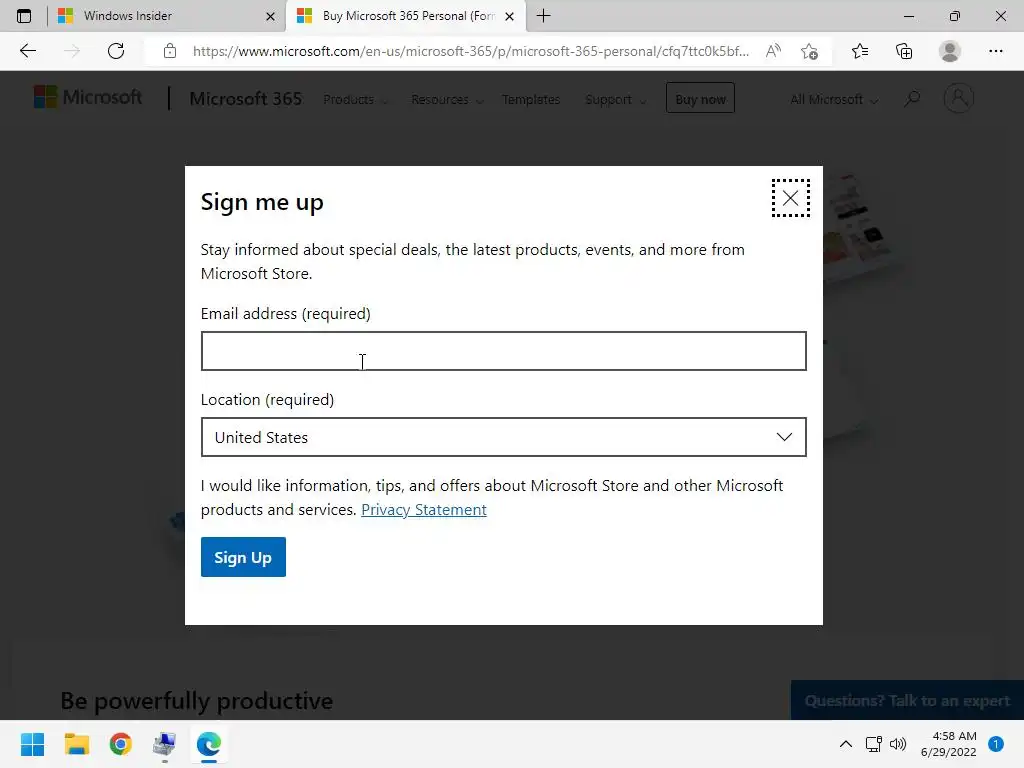The height and width of the screenshot is (768, 1024).
Task: Open the volume tray icon
Action: click(x=898, y=744)
